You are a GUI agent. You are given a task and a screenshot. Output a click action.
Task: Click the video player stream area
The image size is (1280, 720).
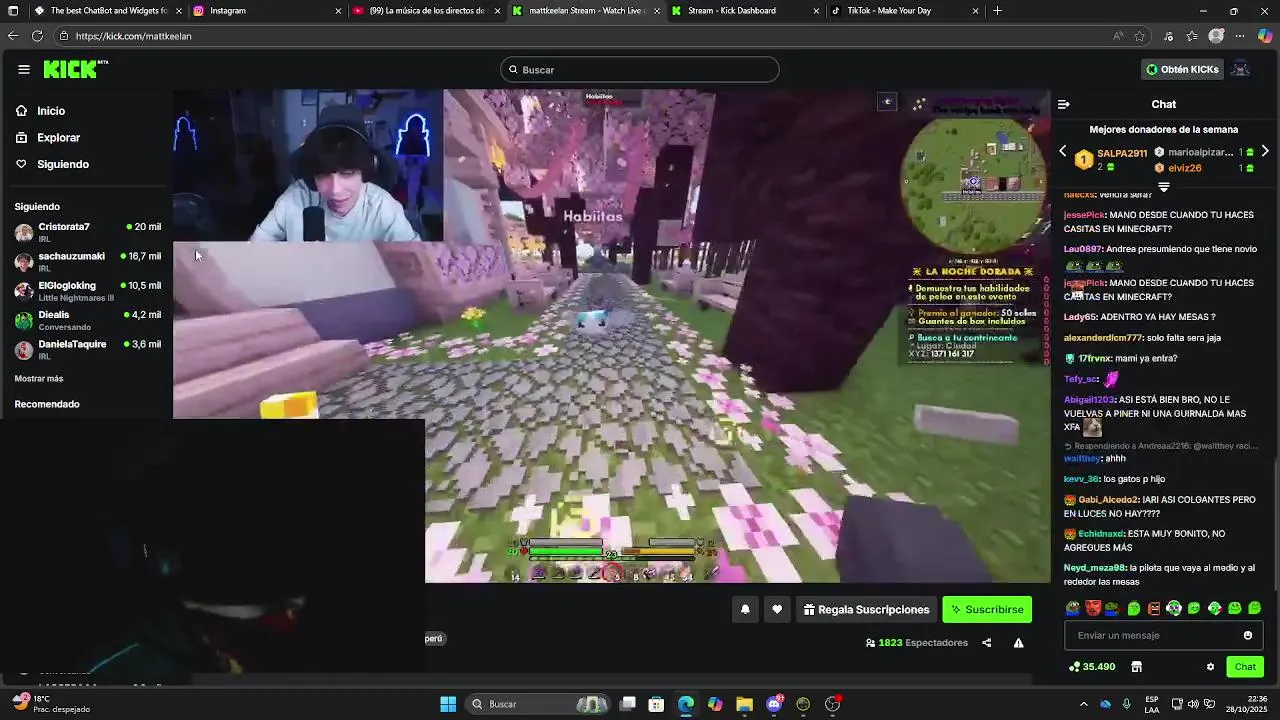pyautogui.click(x=612, y=336)
